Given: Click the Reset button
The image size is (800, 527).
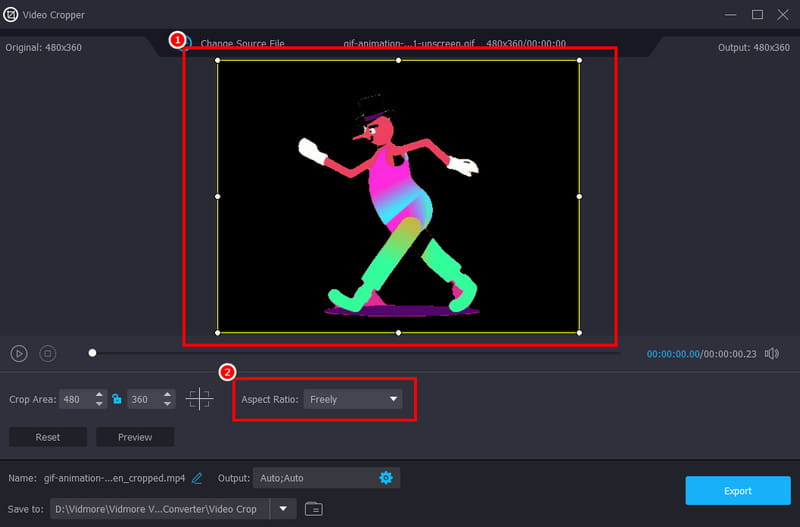Looking at the screenshot, I should click(48, 437).
